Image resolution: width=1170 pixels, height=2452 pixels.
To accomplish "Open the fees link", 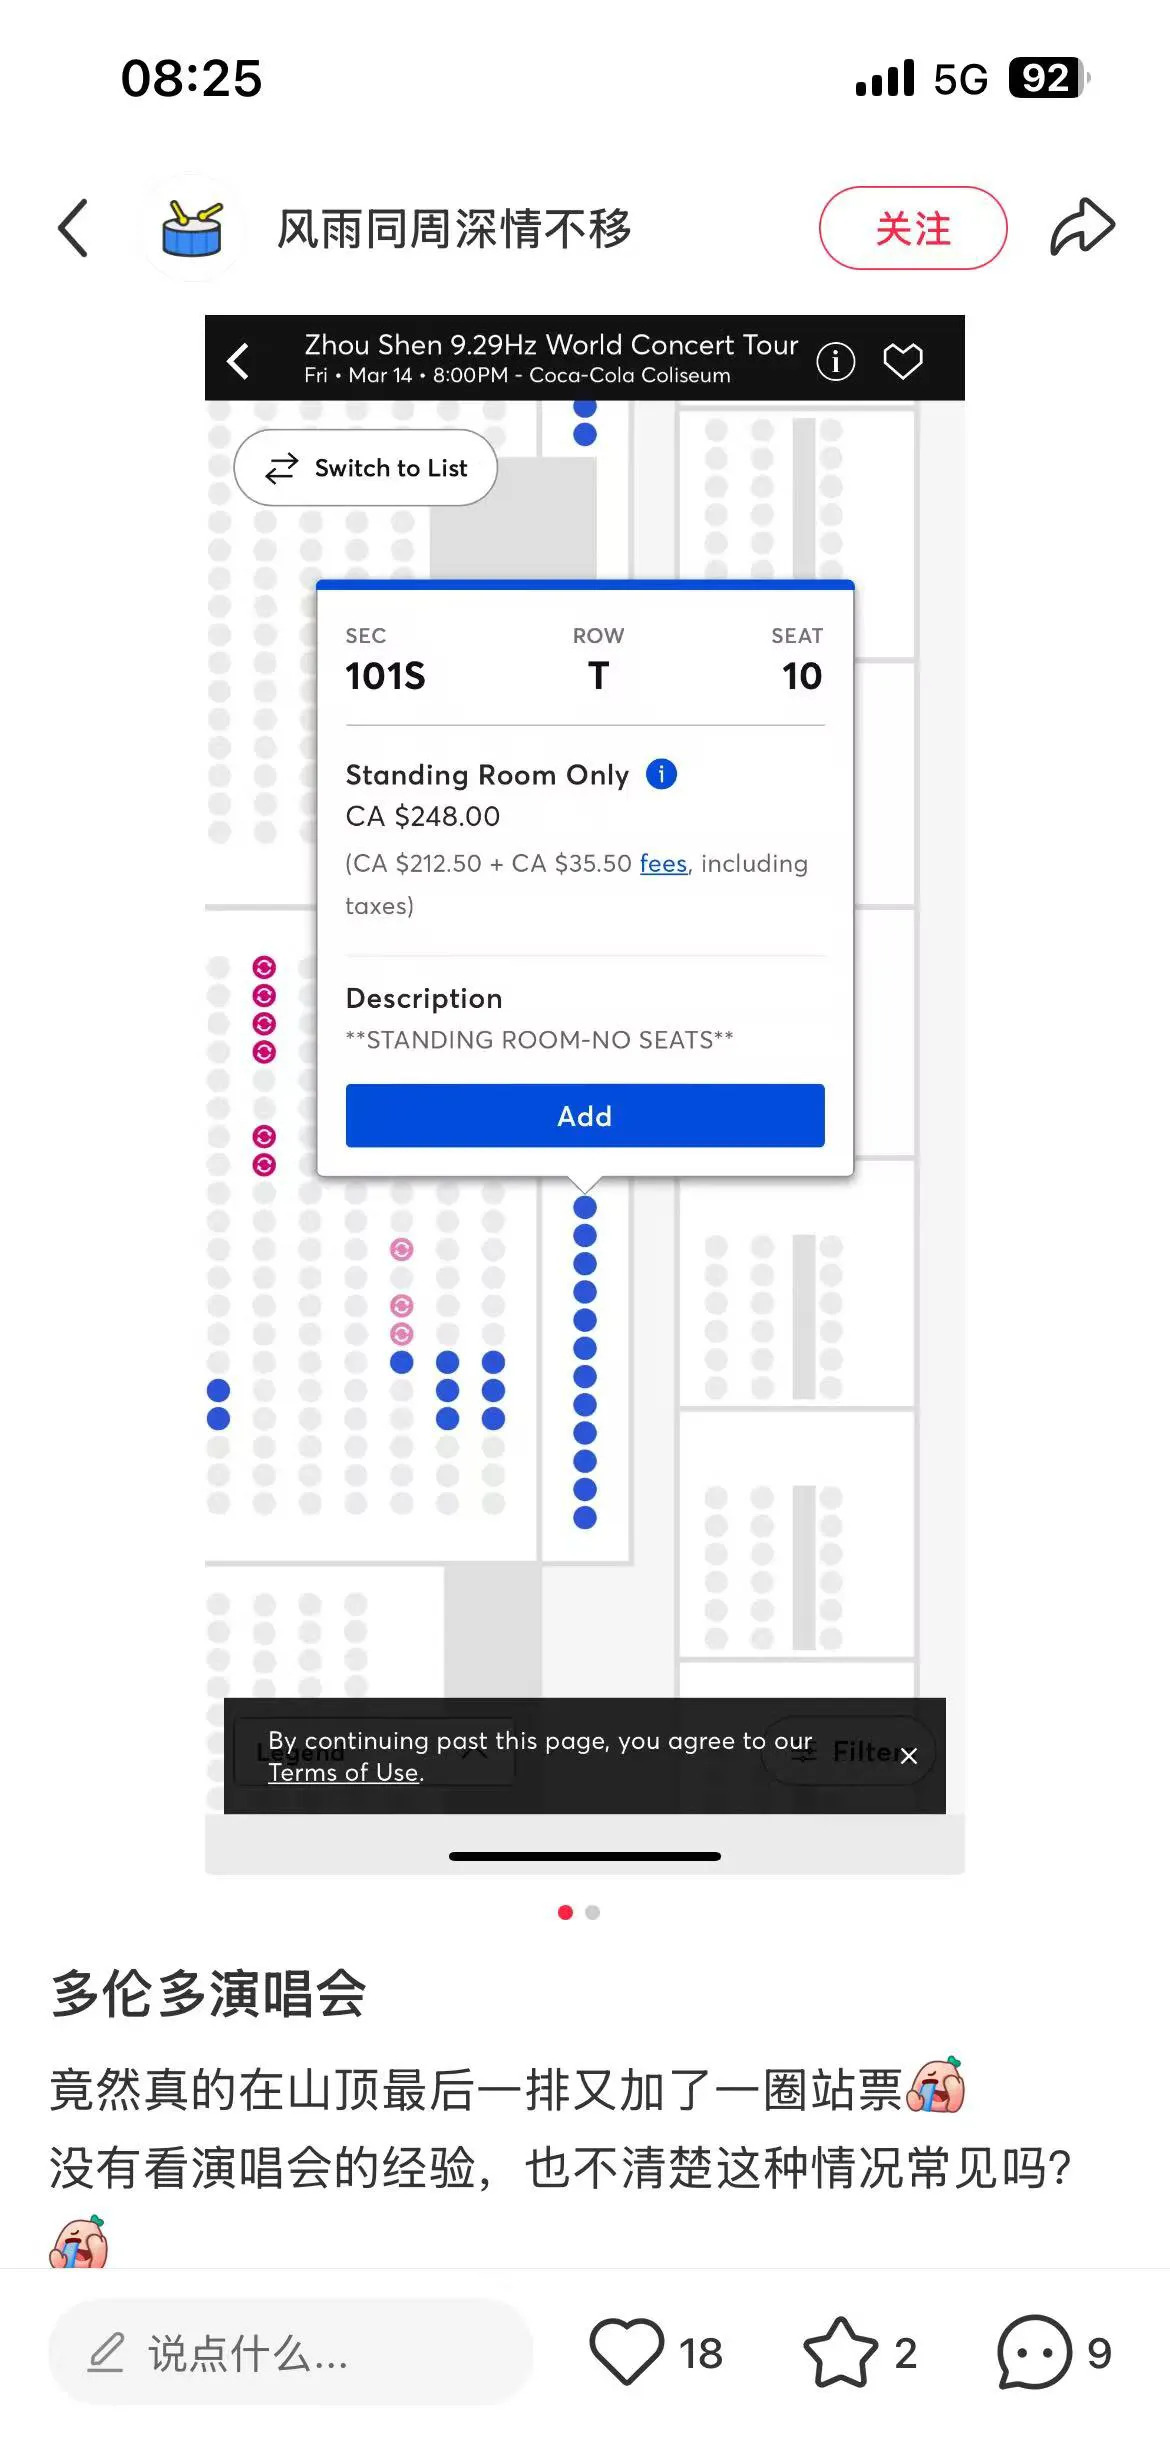I will (663, 863).
